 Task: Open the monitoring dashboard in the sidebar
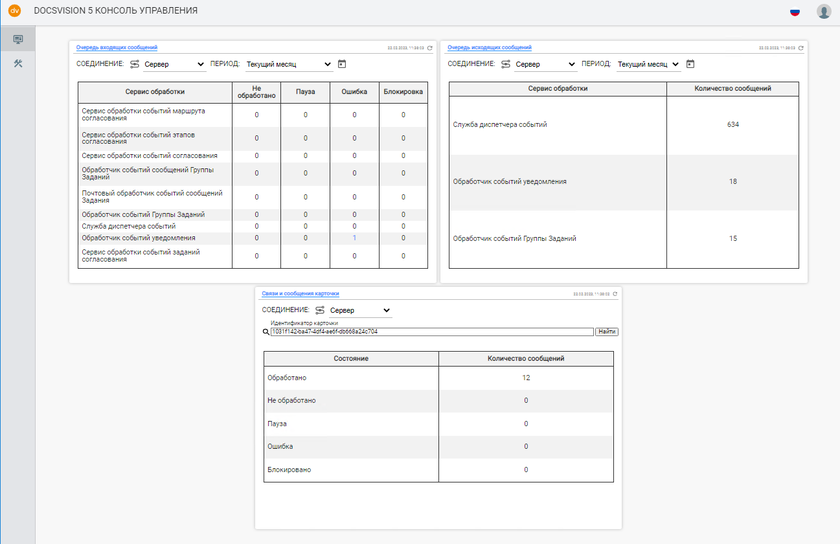click(17, 39)
